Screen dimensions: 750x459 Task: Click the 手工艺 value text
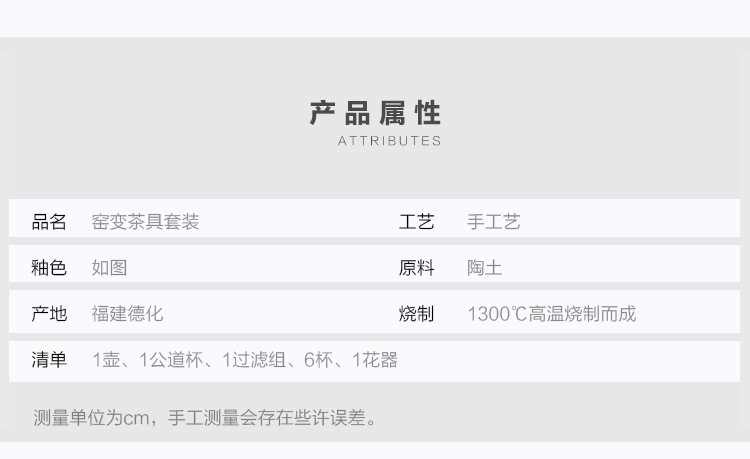(x=493, y=222)
